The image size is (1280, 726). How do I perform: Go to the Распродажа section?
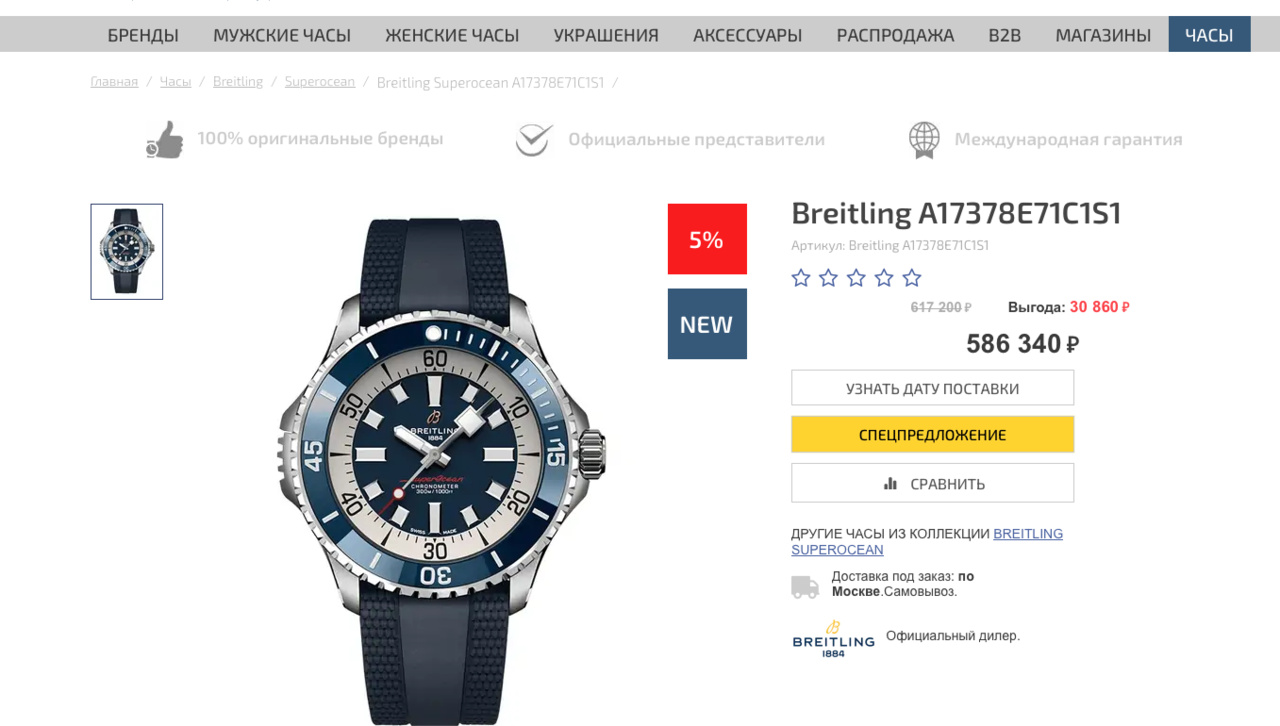895,35
